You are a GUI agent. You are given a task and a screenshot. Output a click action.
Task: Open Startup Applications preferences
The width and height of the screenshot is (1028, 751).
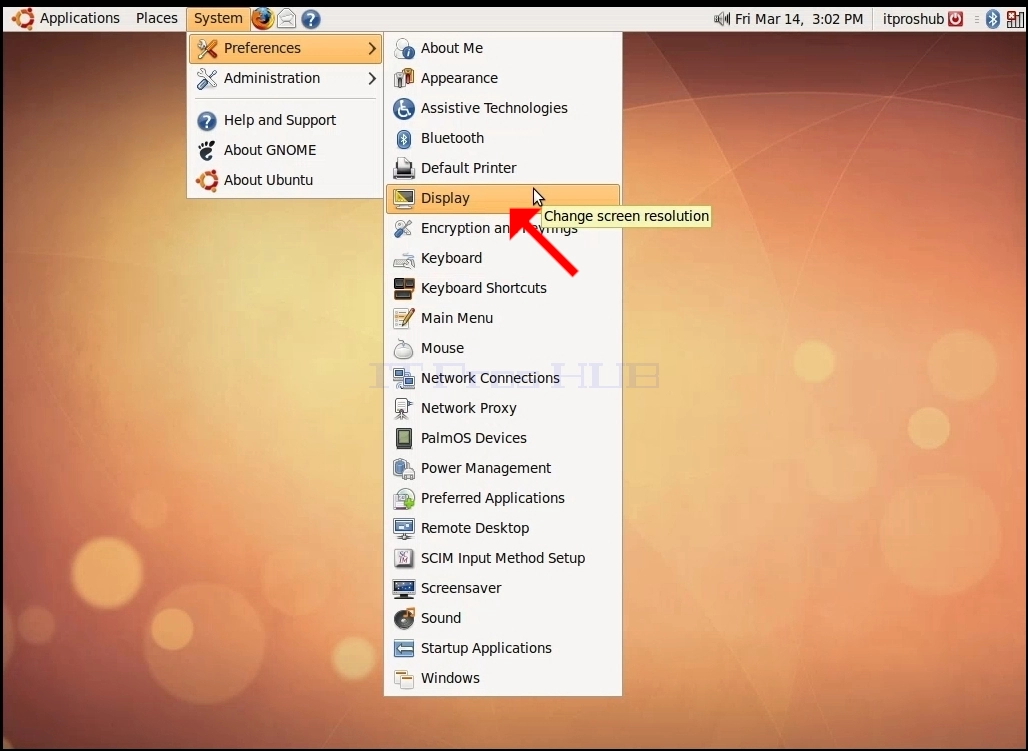pos(503,648)
